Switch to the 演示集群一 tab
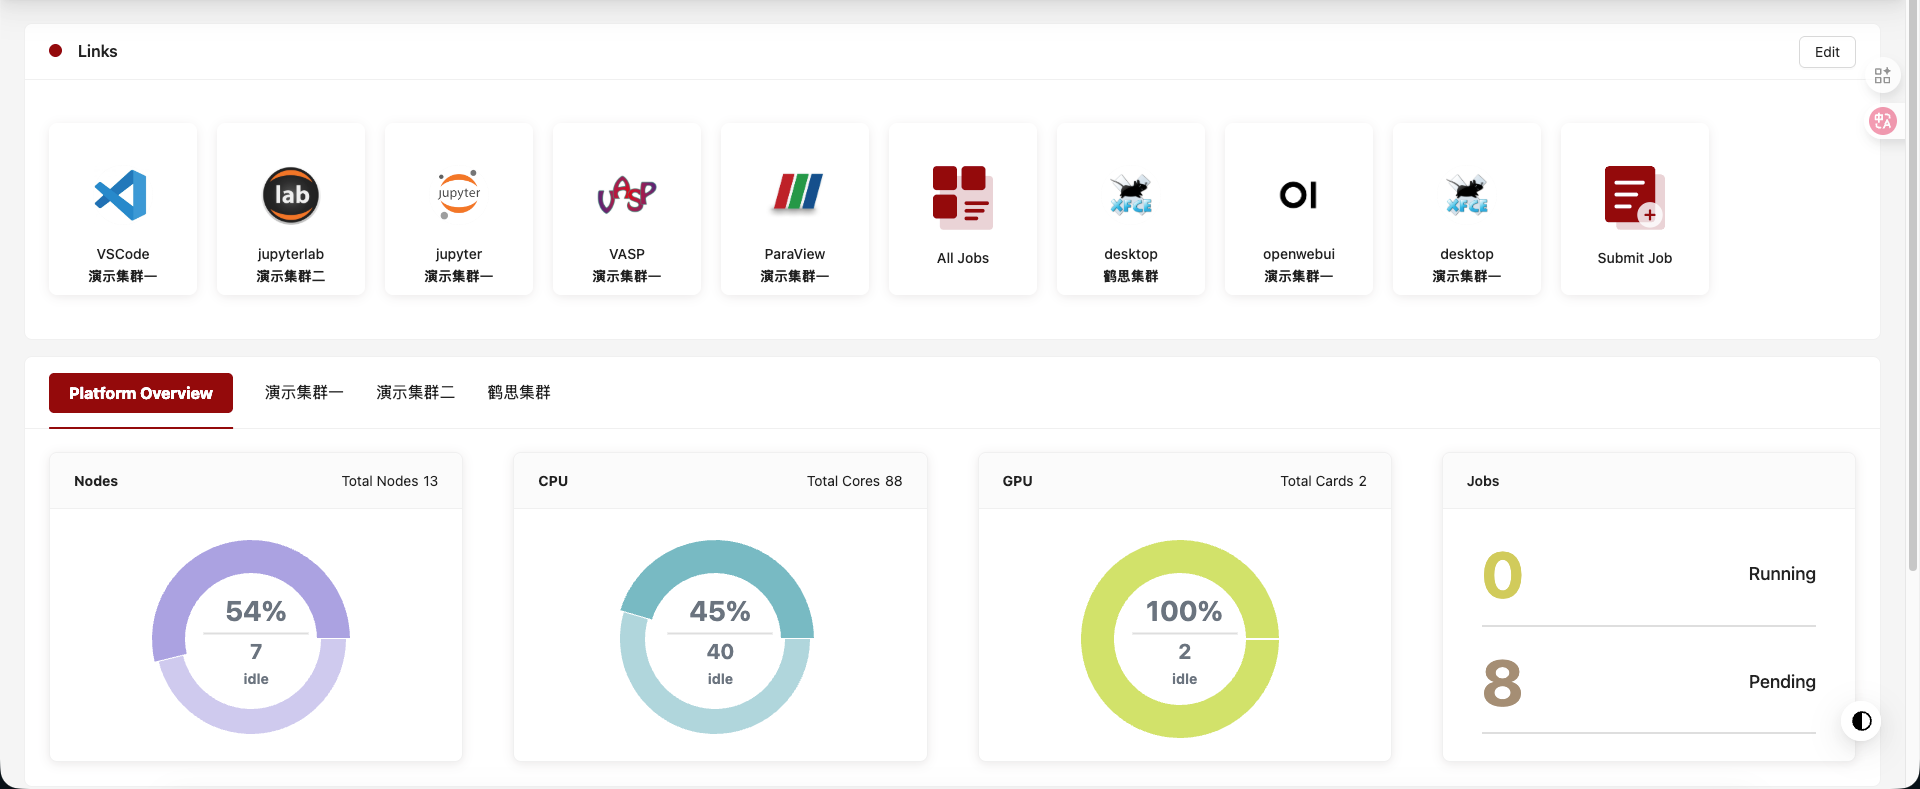The image size is (1920, 789). 304,393
